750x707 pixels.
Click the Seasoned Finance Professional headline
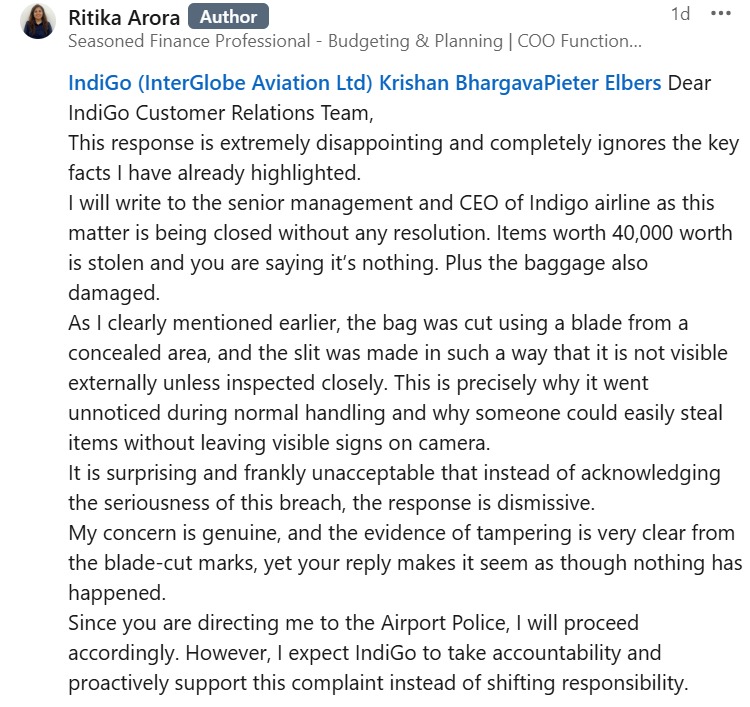click(354, 41)
